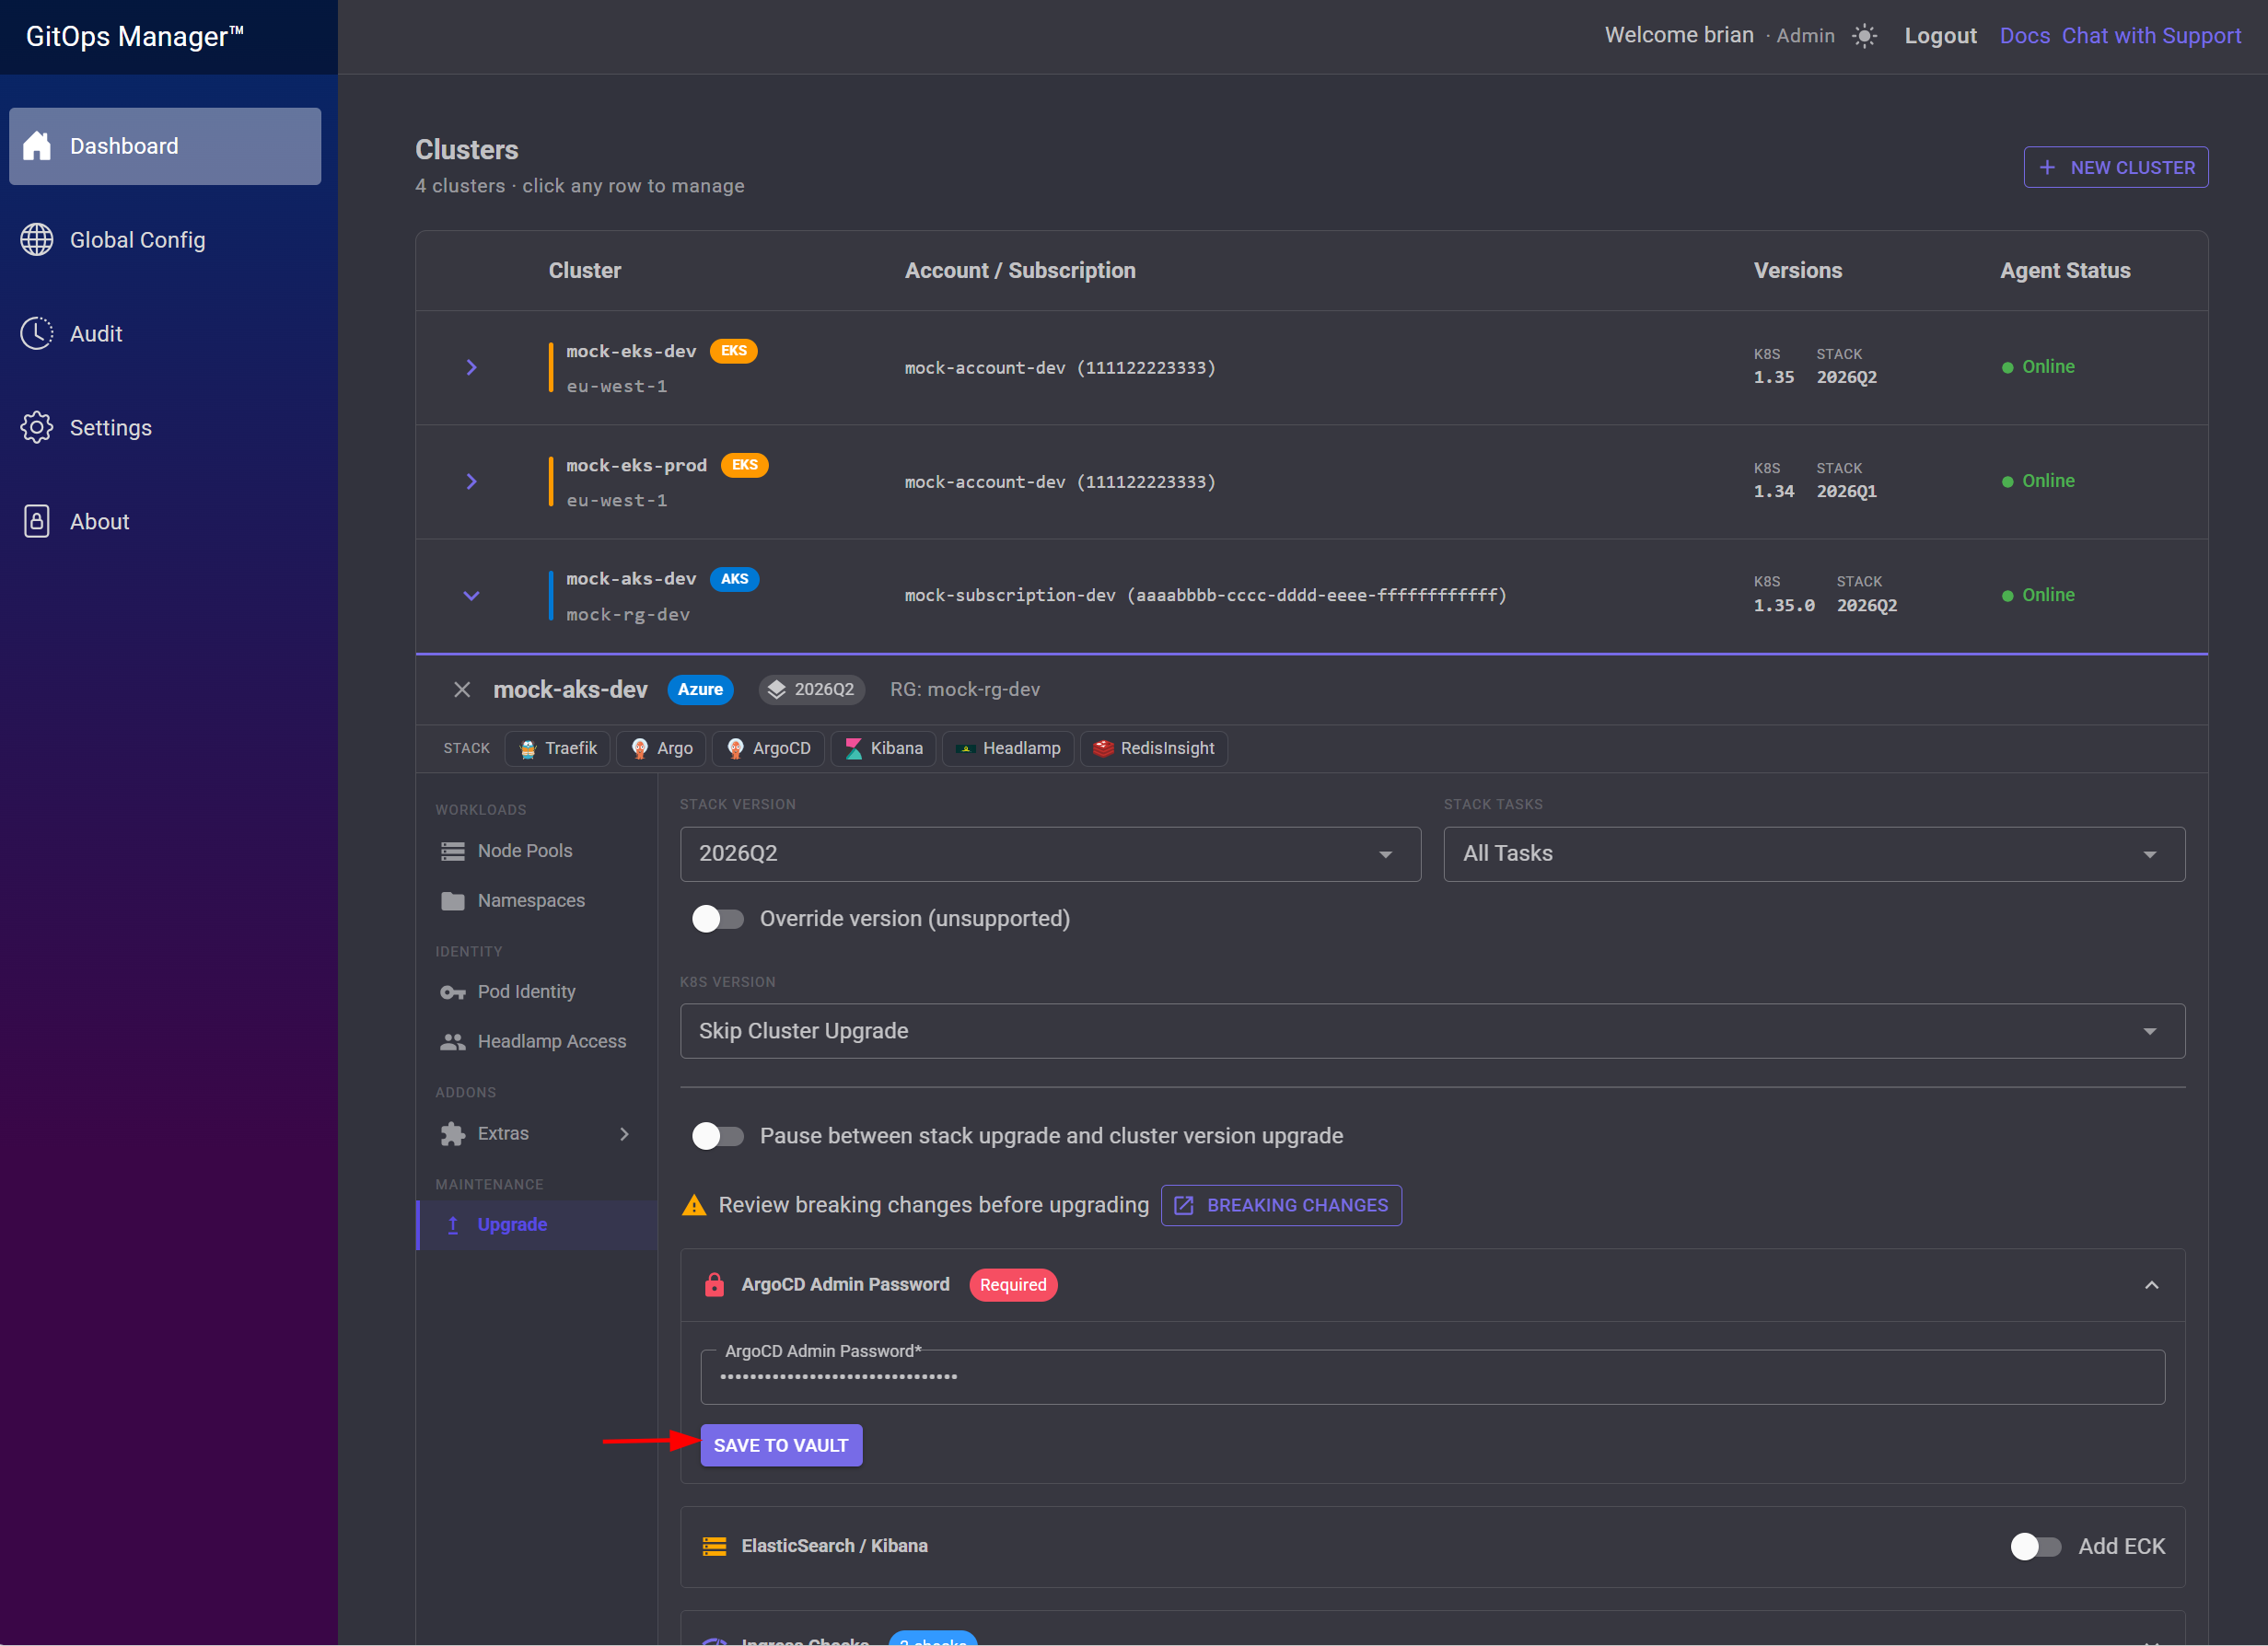Turn on the Add ECK switch
Viewport: 2268px width, 1646px height.
point(2035,1547)
